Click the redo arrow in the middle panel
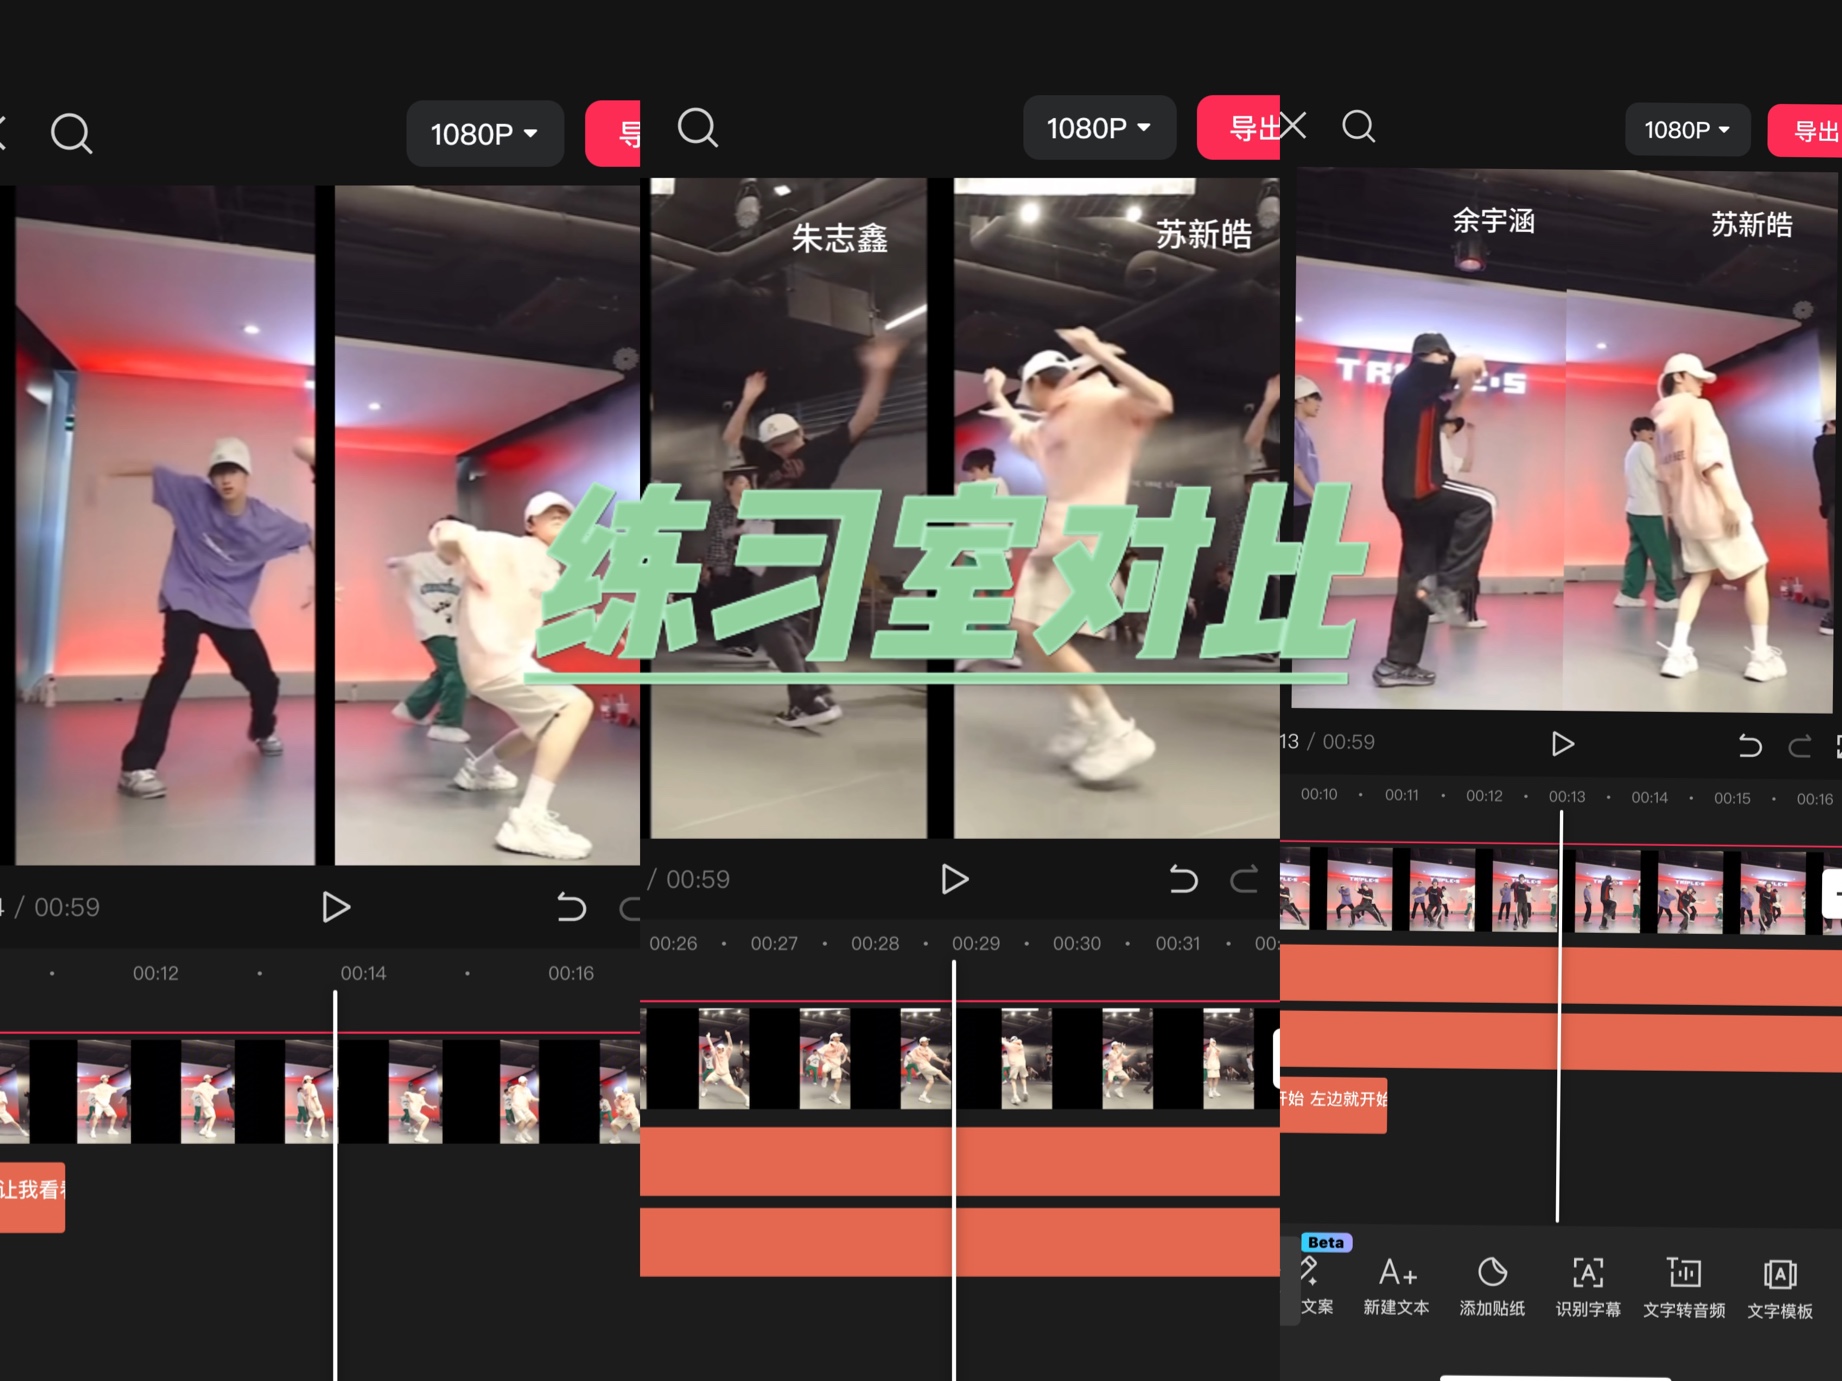 tap(1243, 880)
